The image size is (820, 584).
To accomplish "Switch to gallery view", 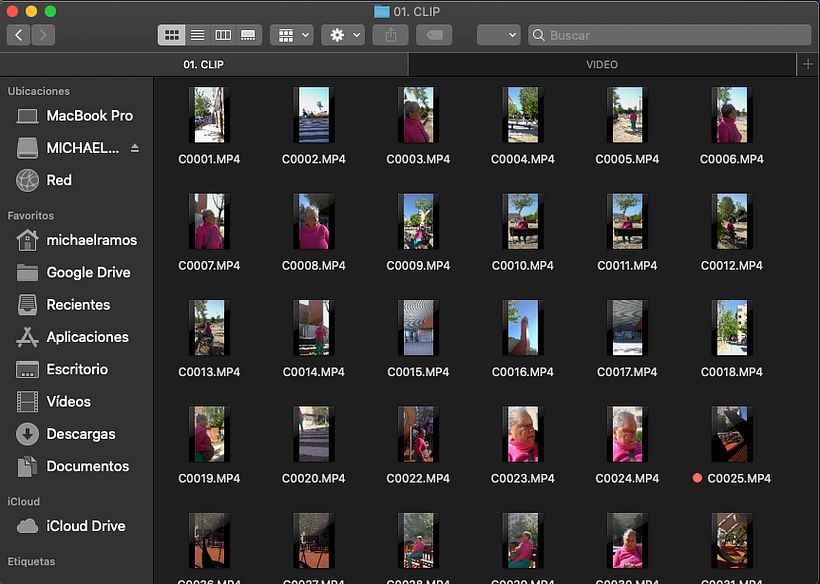I will (248, 35).
